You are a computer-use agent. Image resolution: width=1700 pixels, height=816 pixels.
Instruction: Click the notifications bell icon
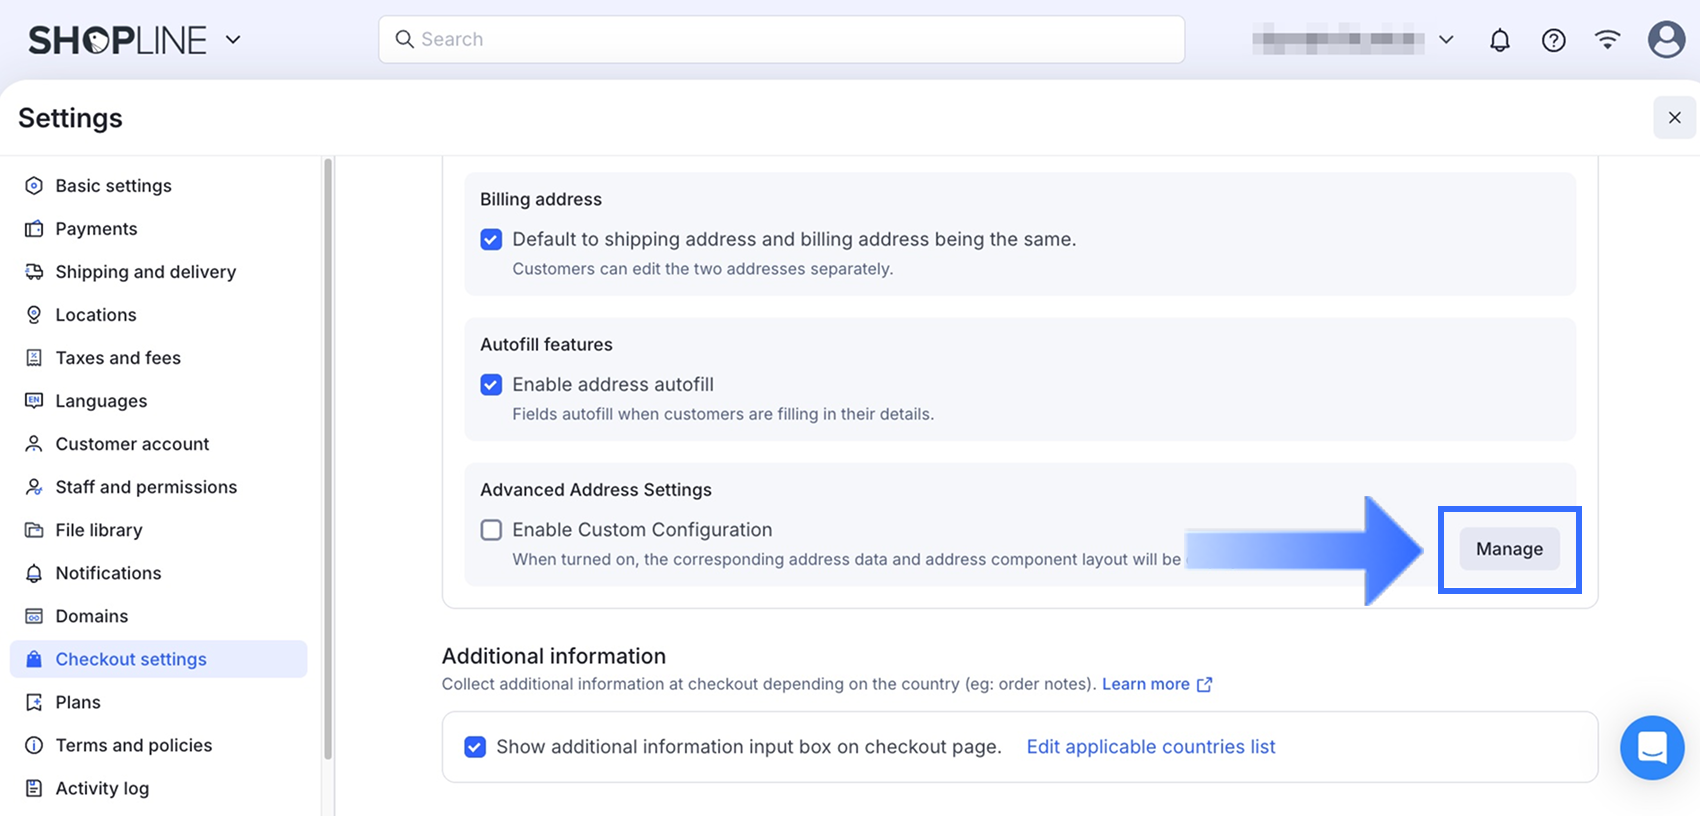(1499, 40)
